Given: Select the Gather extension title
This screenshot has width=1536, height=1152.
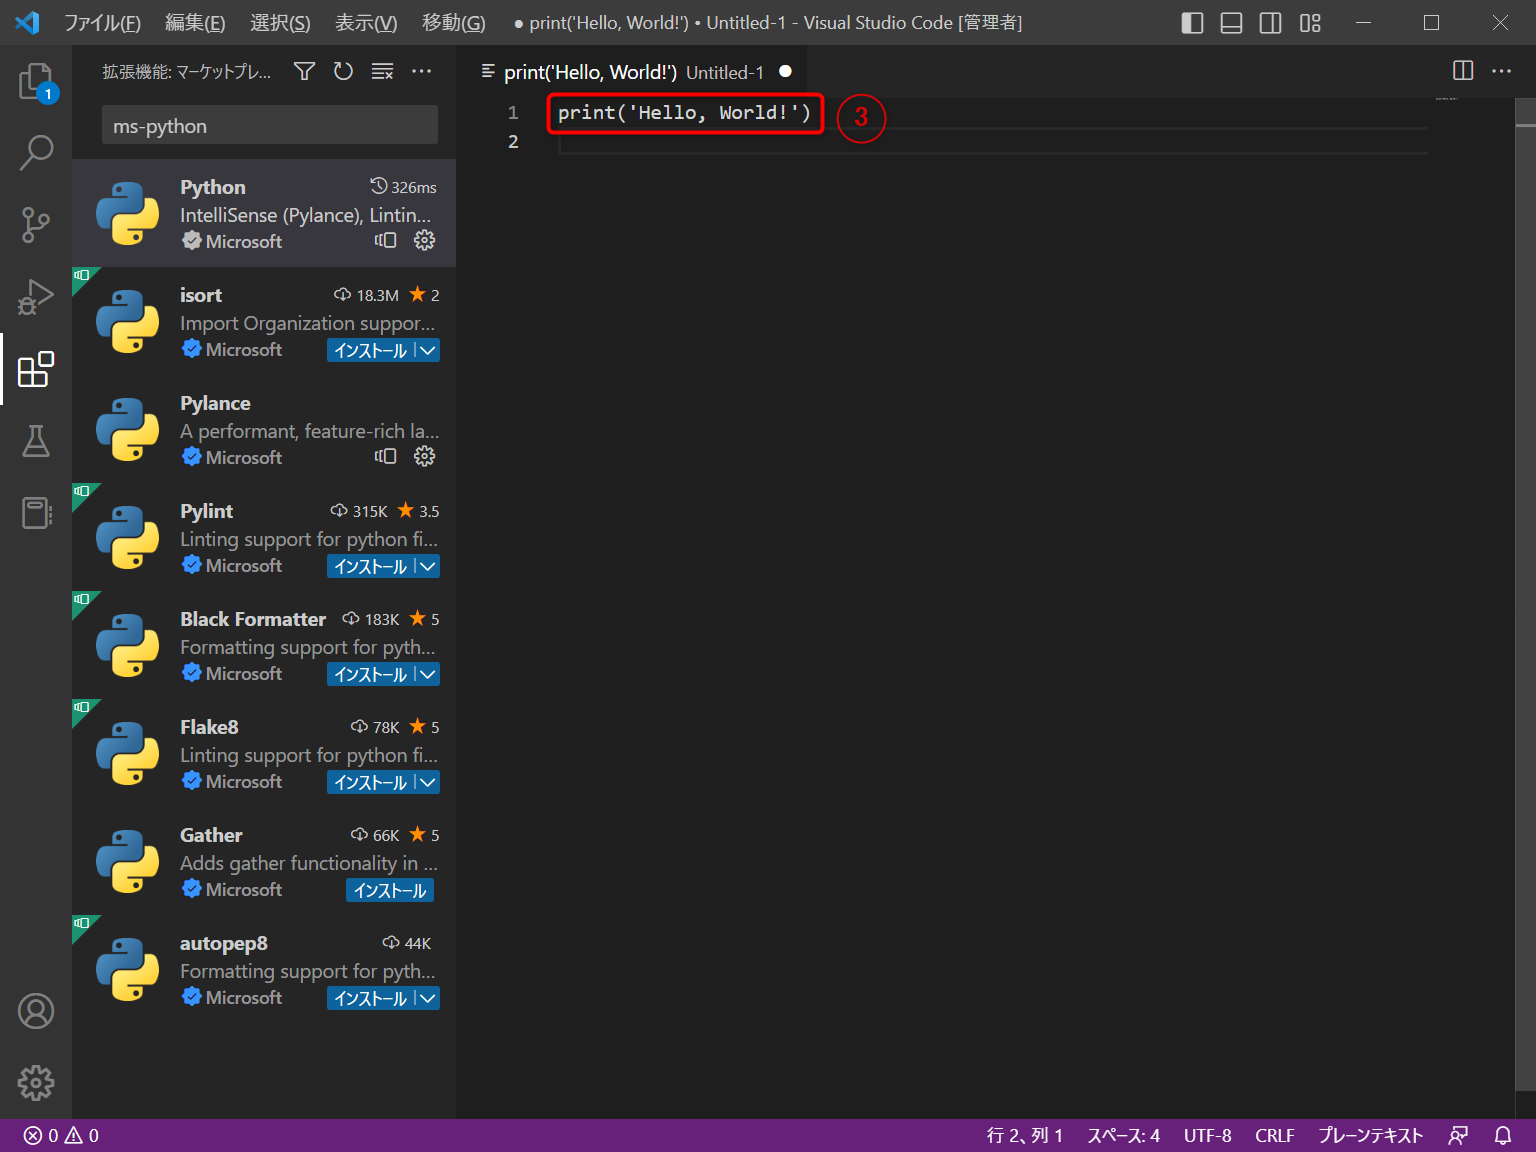Looking at the screenshot, I should 211,835.
